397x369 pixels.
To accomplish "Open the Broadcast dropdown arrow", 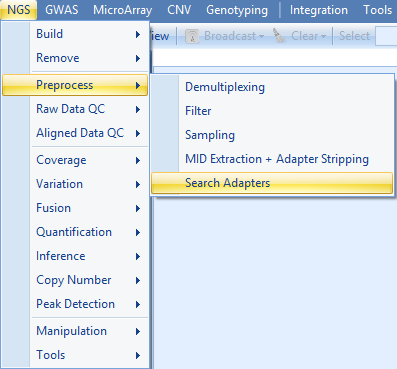I will [x=261, y=36].
